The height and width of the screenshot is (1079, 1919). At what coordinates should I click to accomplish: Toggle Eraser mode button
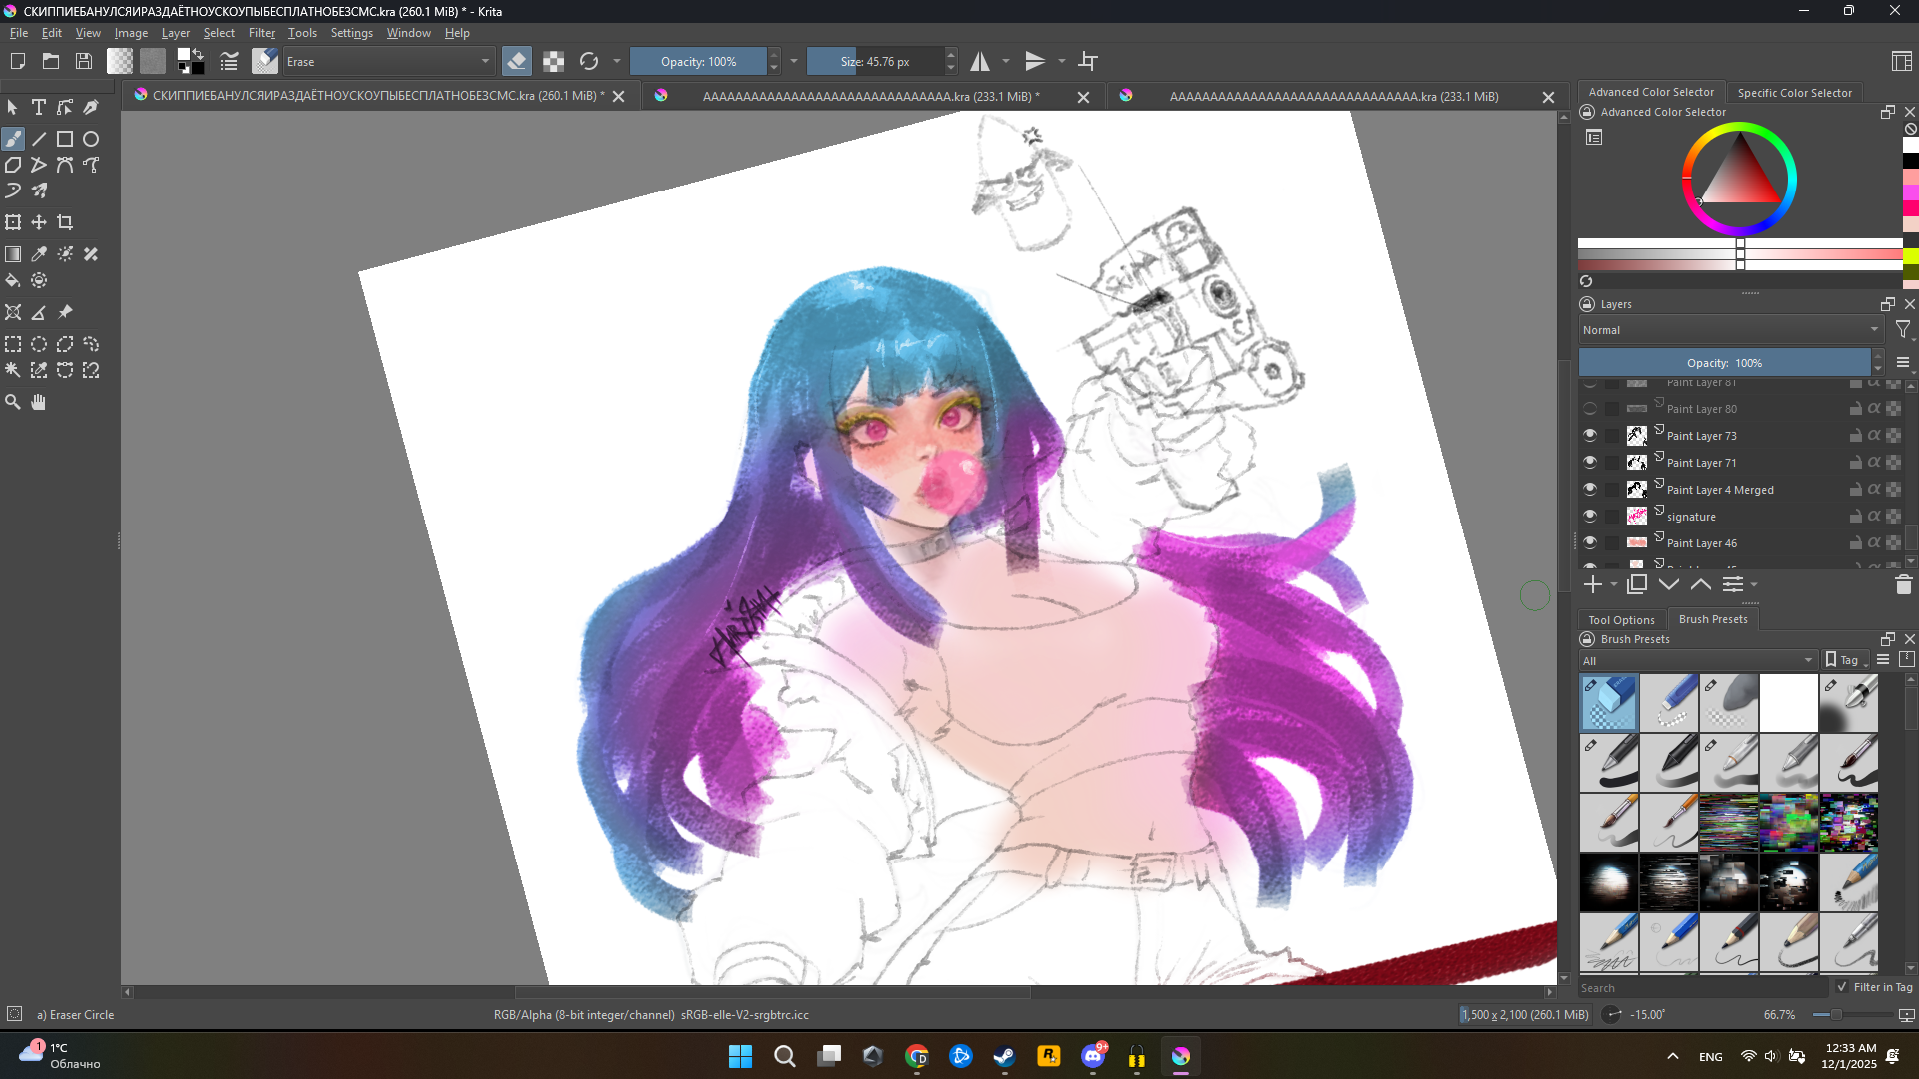pyautogui.click(x=517, y=61)
